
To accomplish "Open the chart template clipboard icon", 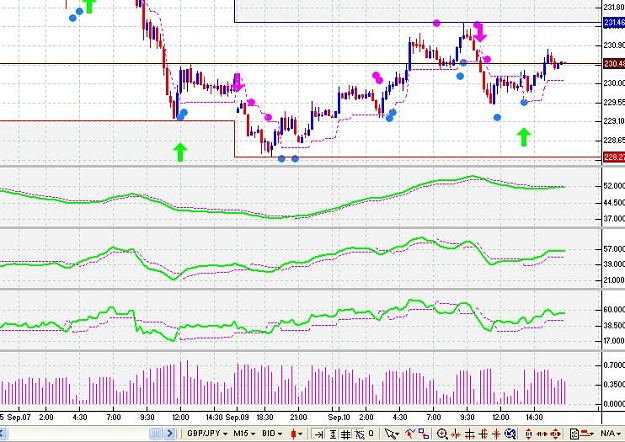I will [x=574, y=434].
